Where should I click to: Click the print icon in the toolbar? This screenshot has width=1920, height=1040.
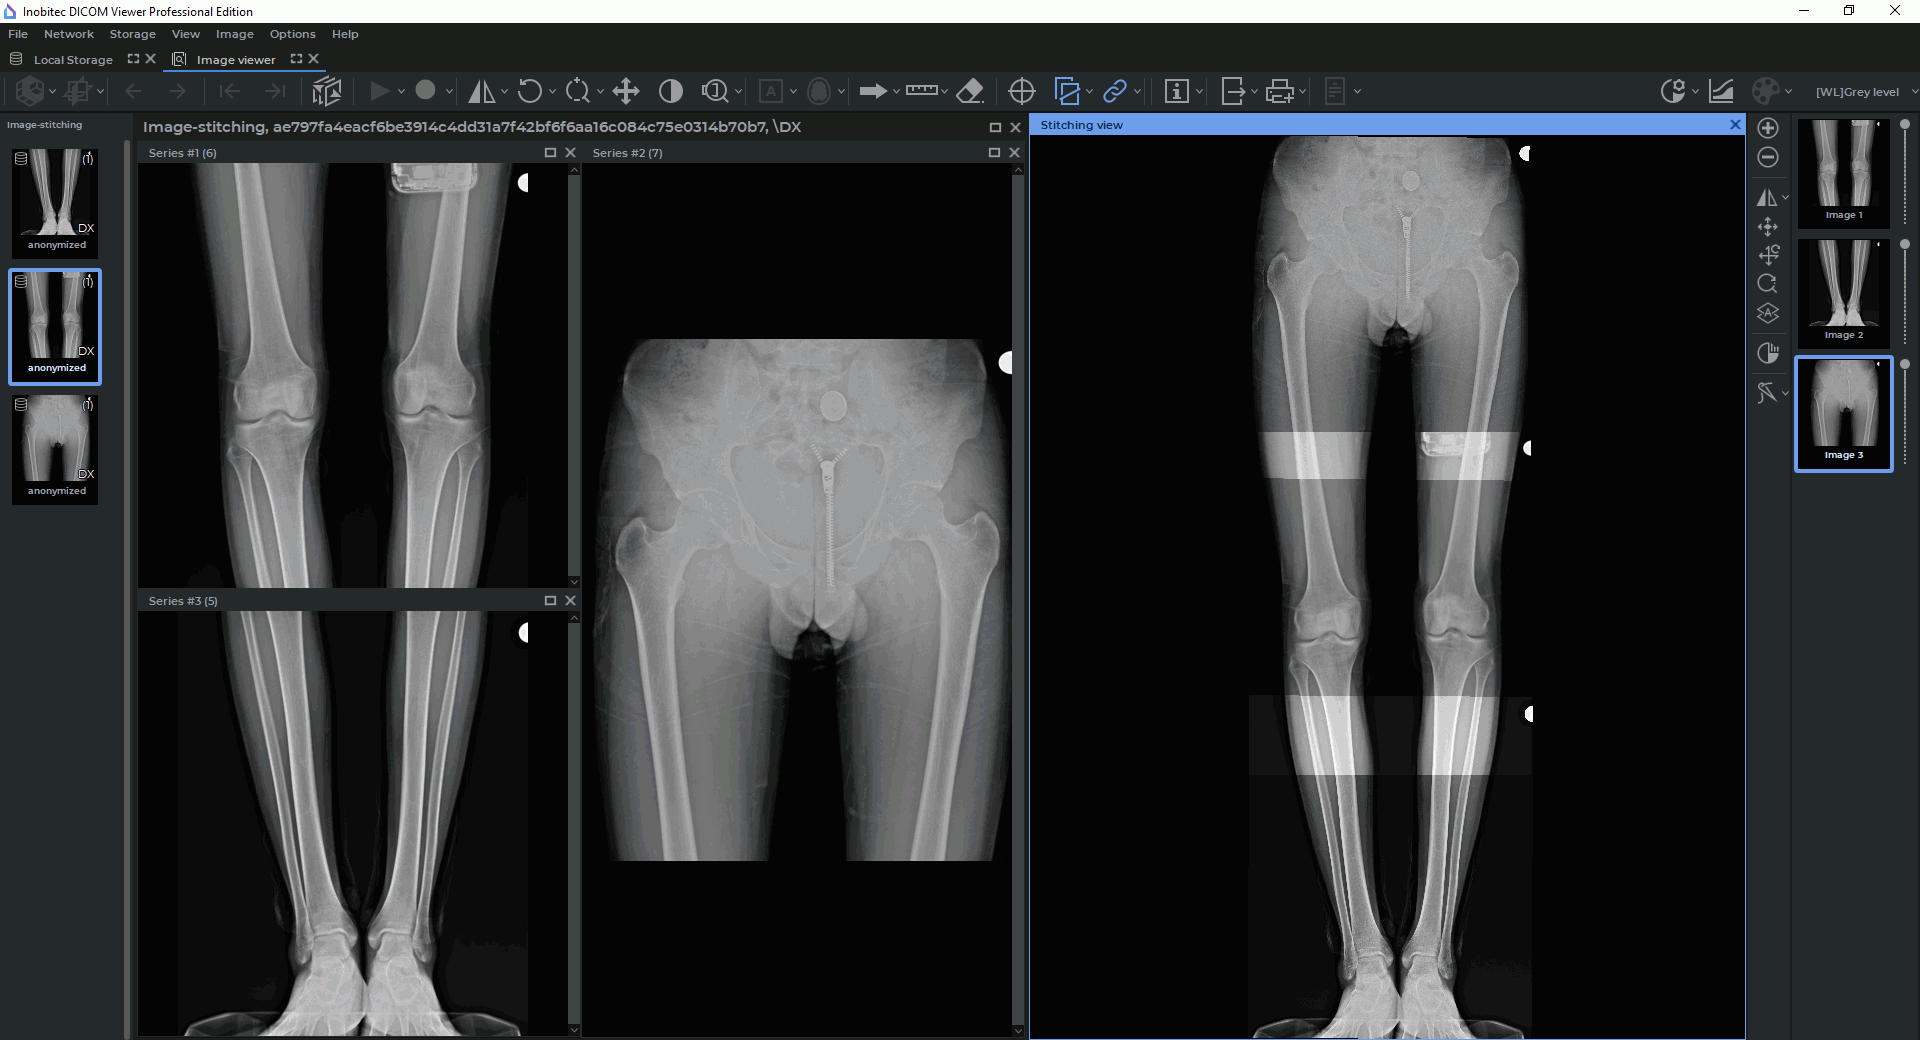click(x=1279, y=92)
